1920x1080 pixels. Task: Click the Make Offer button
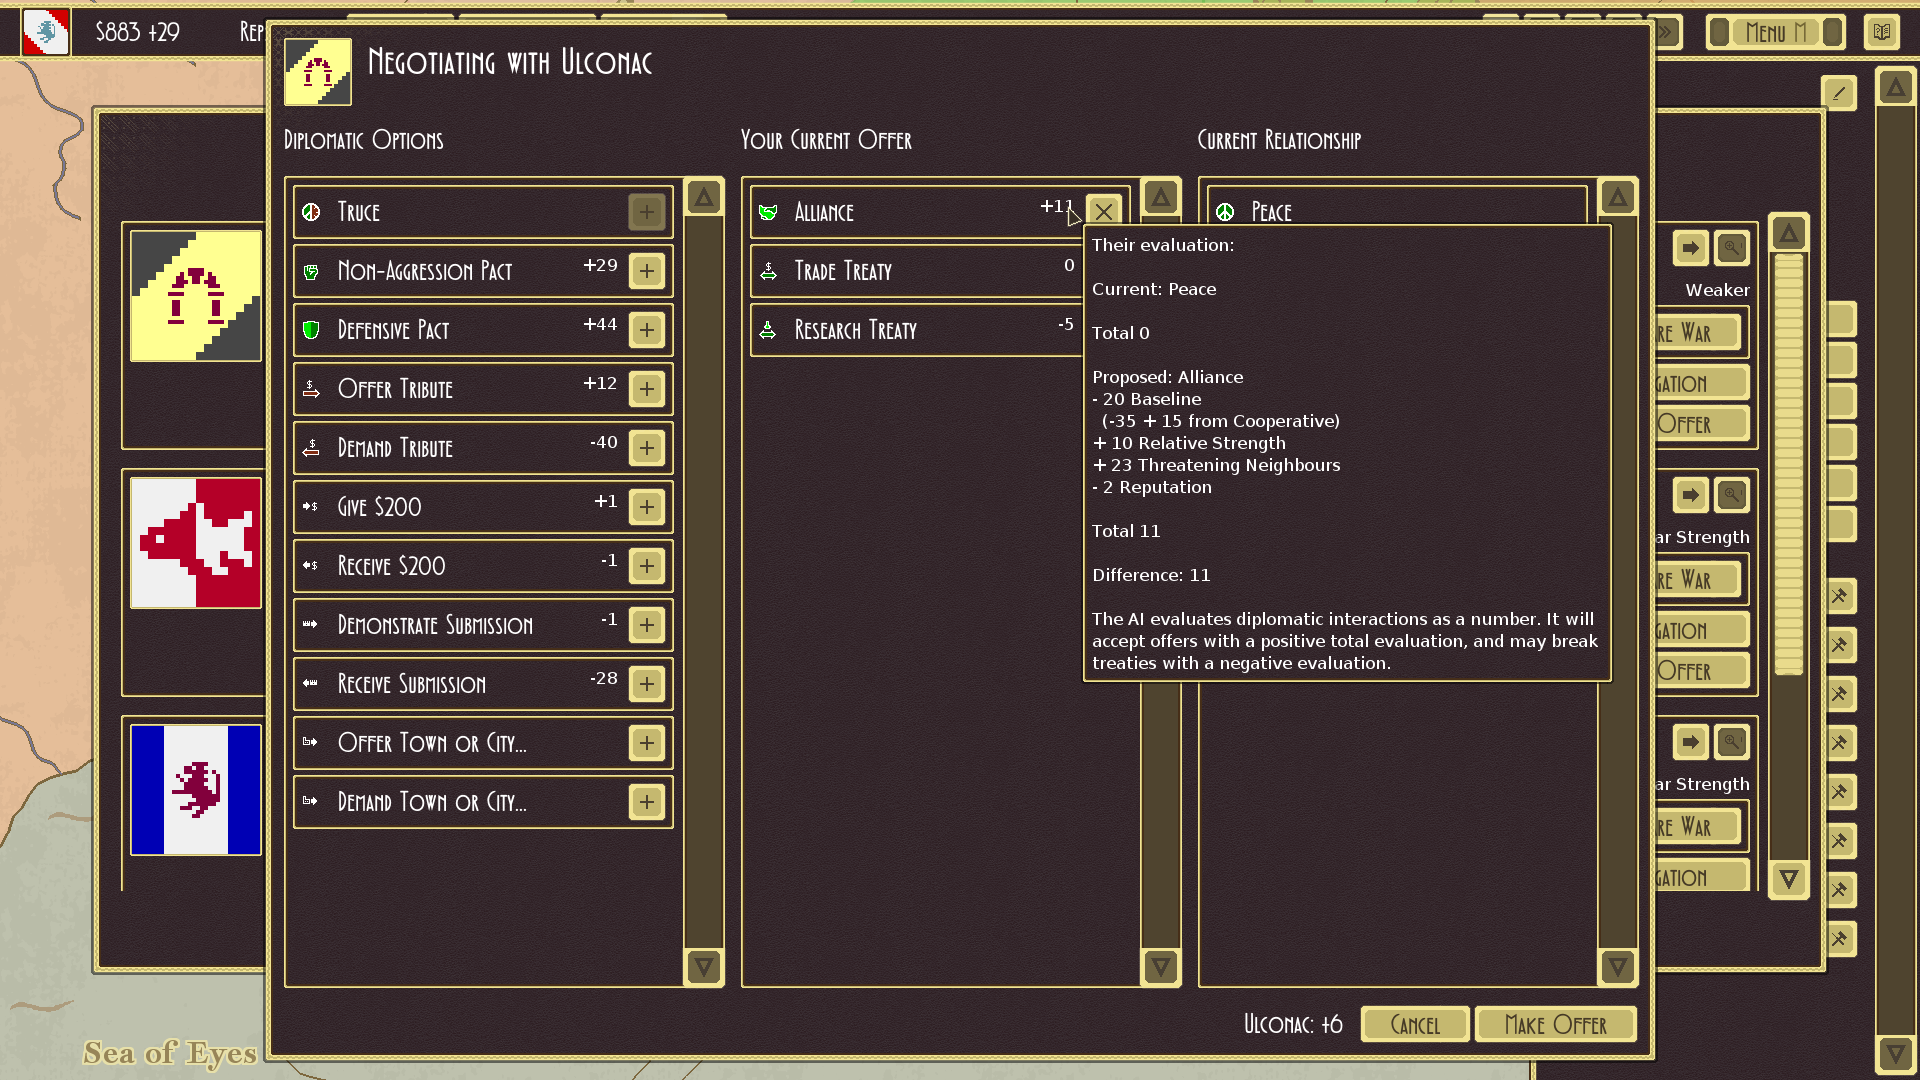coord(1555,1025)
